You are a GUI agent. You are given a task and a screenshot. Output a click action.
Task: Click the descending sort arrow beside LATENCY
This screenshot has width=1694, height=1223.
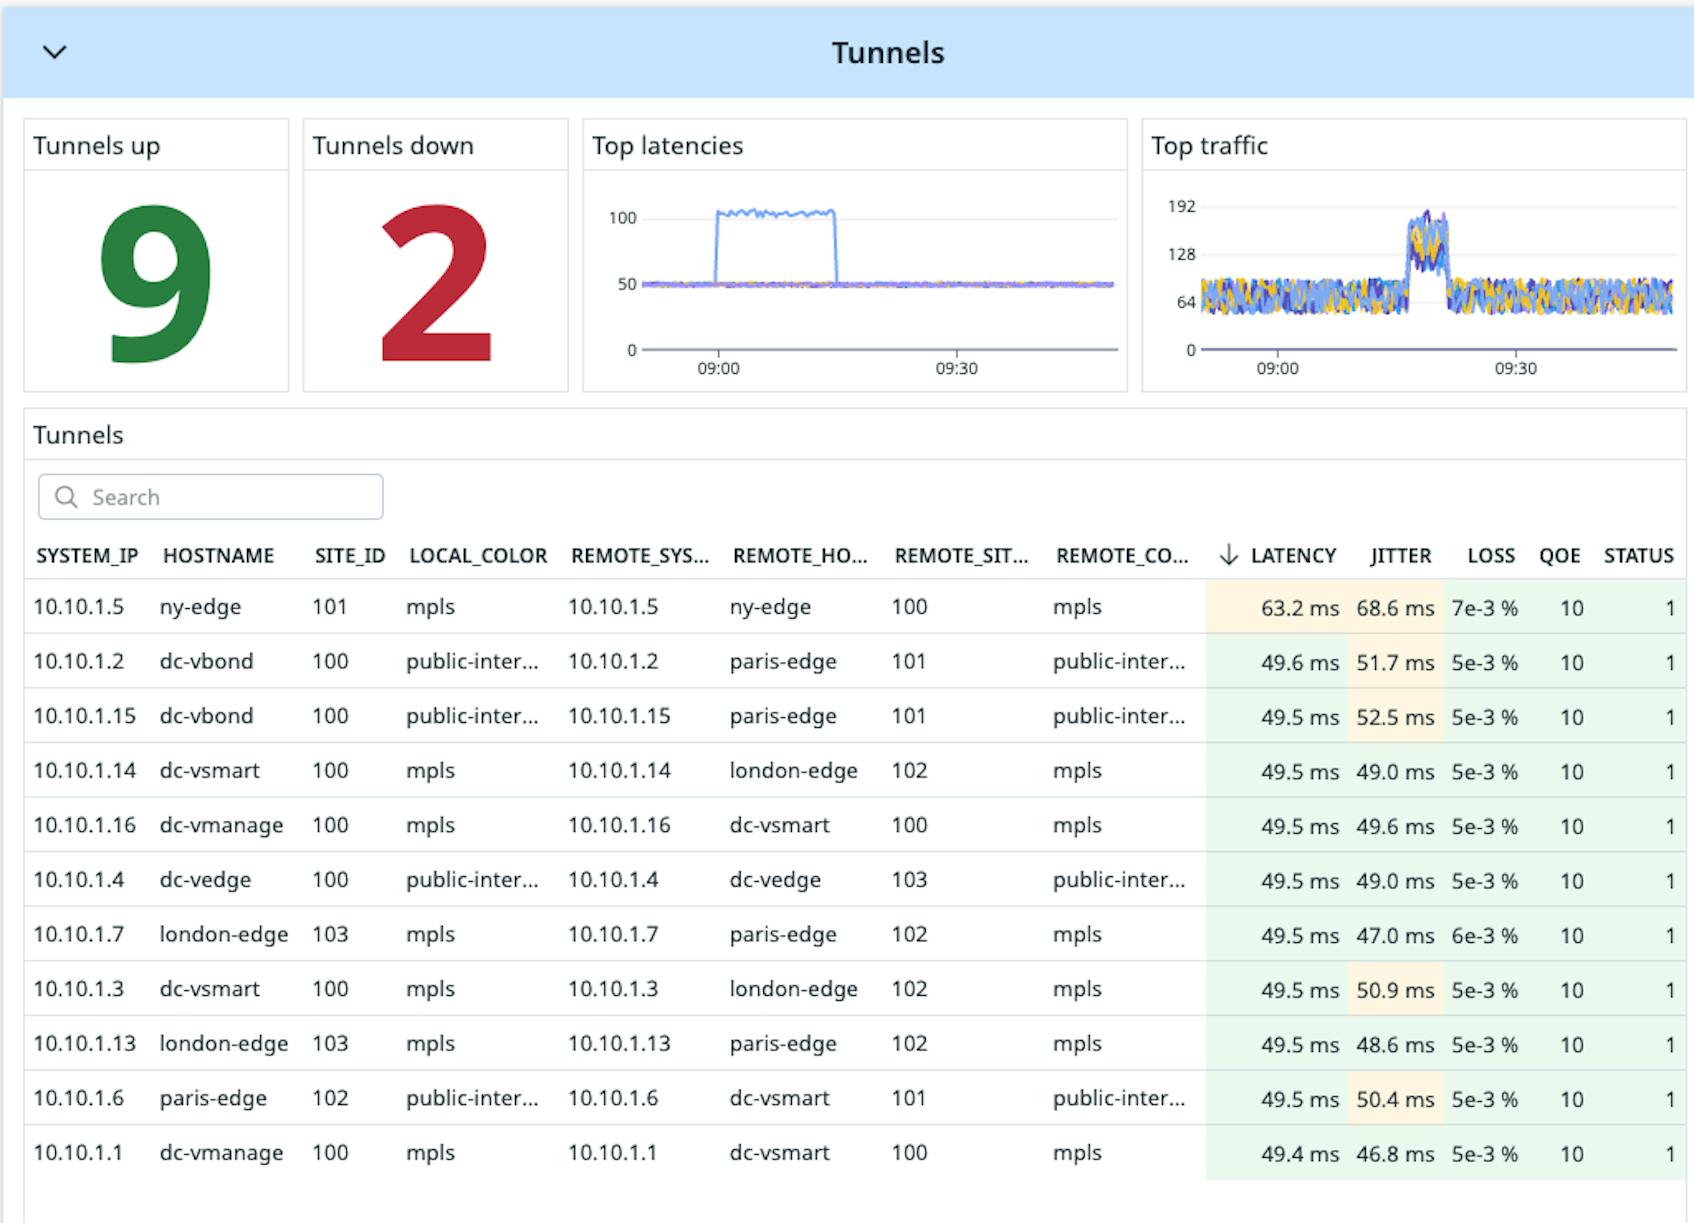1227,555
